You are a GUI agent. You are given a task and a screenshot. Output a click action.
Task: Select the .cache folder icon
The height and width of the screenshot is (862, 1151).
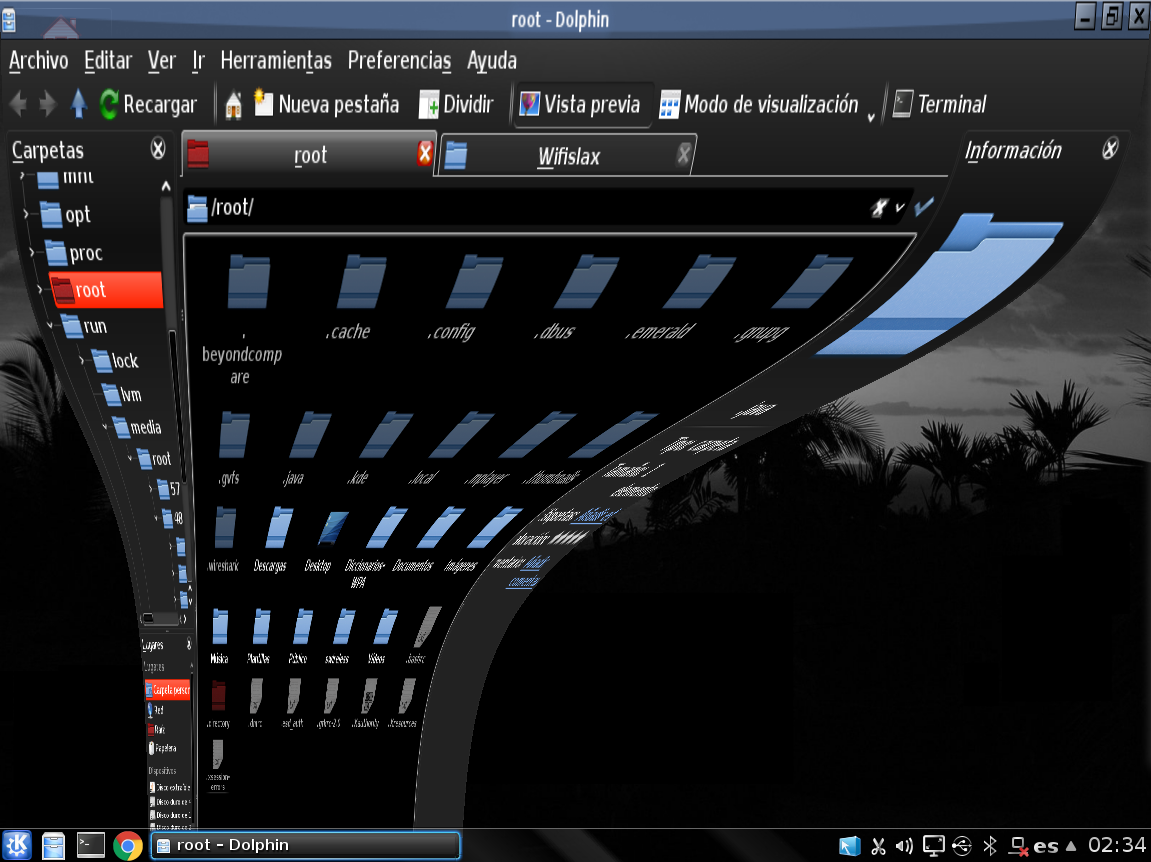pos(361,281)
